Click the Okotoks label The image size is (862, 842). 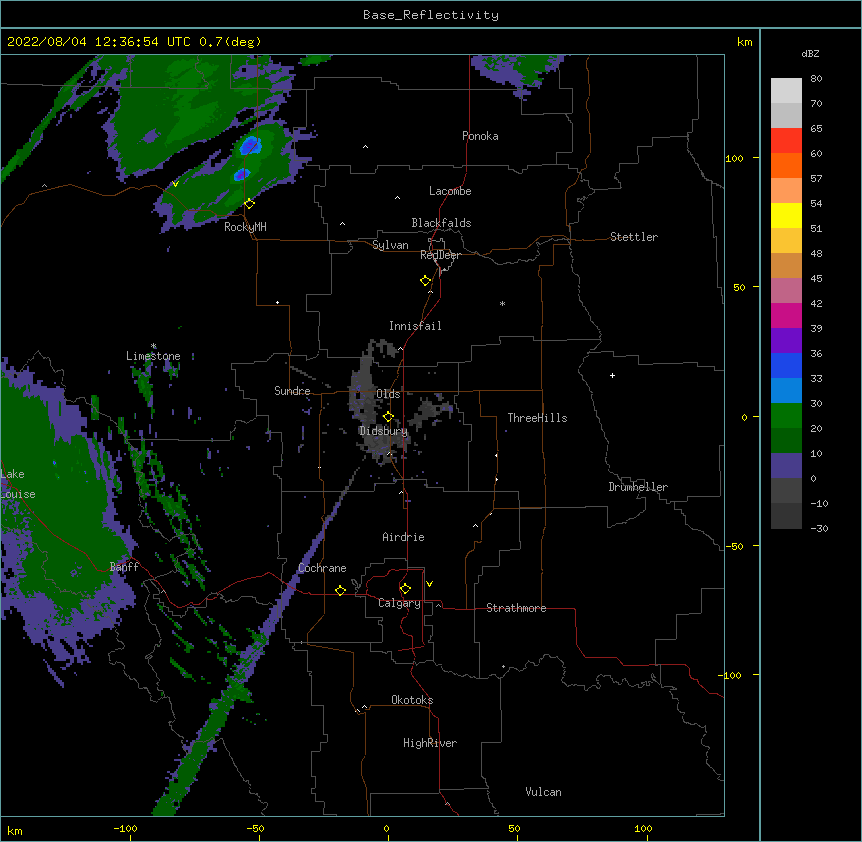coord(412,700)
